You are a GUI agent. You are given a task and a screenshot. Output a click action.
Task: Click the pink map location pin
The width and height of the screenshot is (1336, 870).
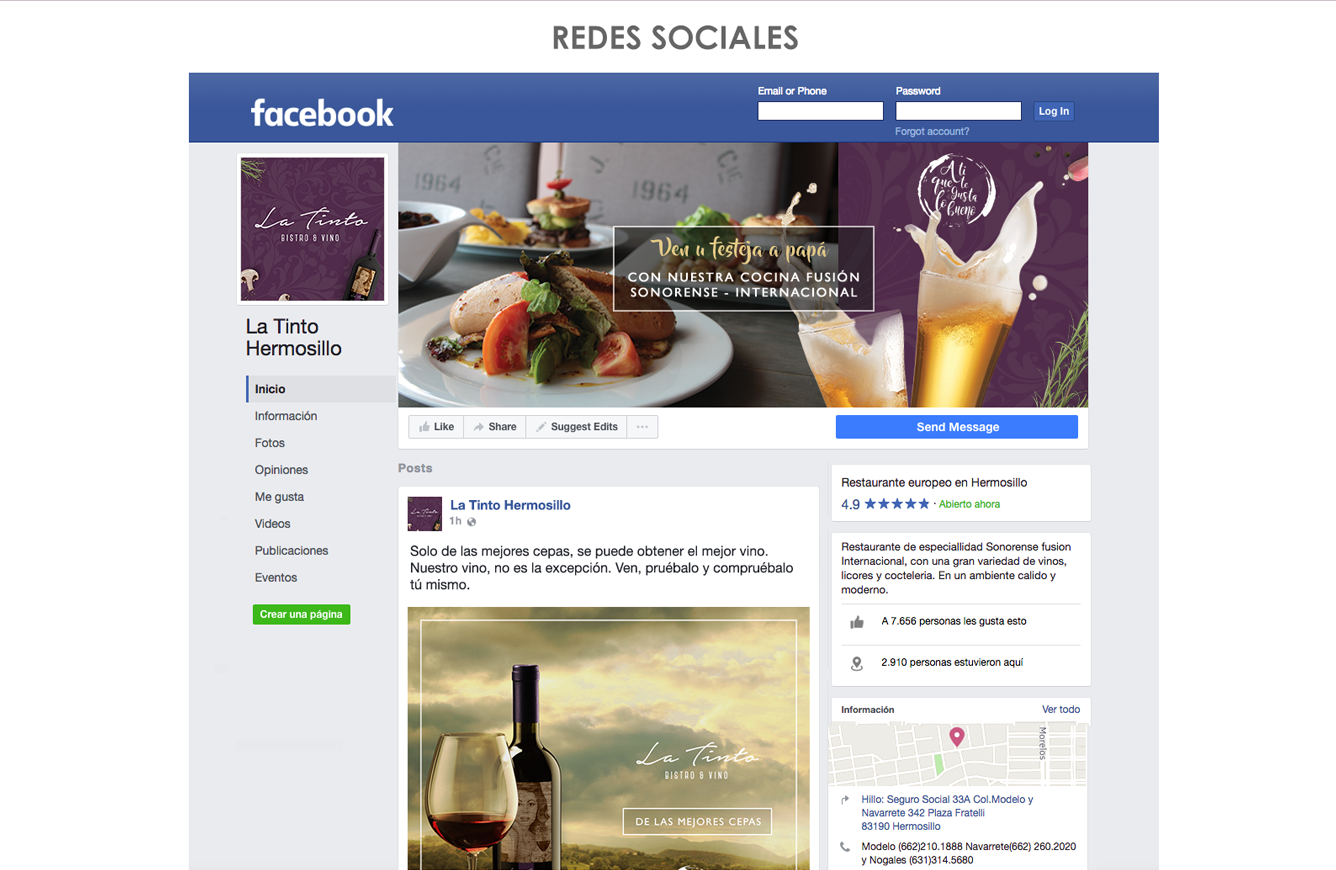point(957,737)
